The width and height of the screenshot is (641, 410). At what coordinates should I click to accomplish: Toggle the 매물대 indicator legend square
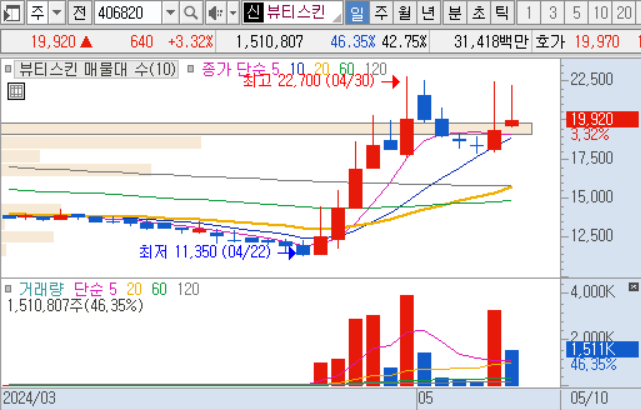tap(8, 69)
